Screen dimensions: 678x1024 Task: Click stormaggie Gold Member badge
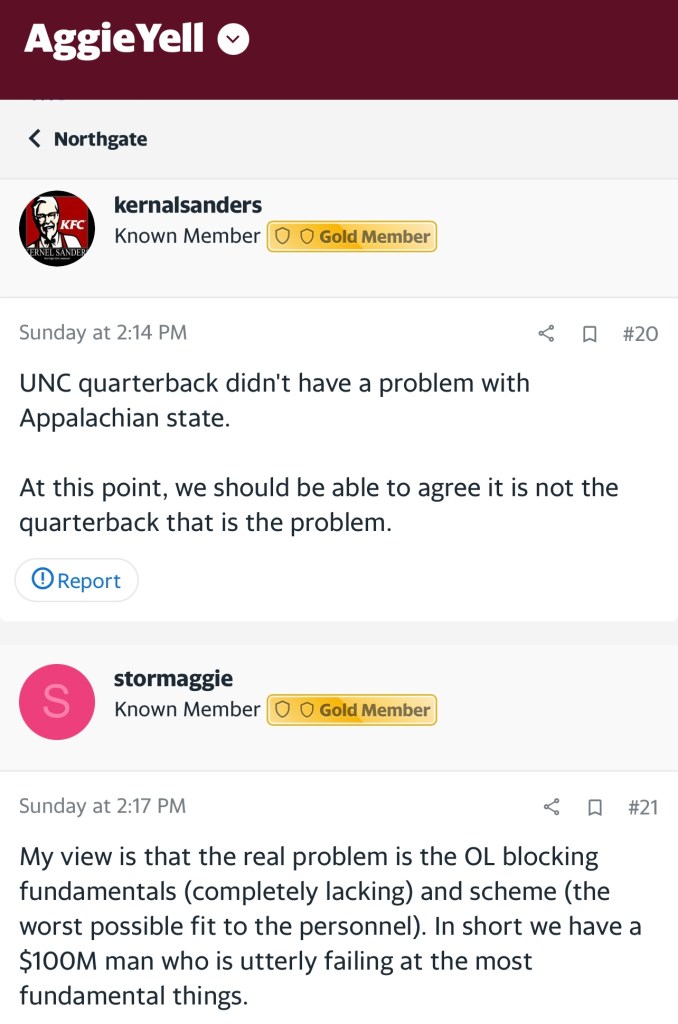coord(351,710)
